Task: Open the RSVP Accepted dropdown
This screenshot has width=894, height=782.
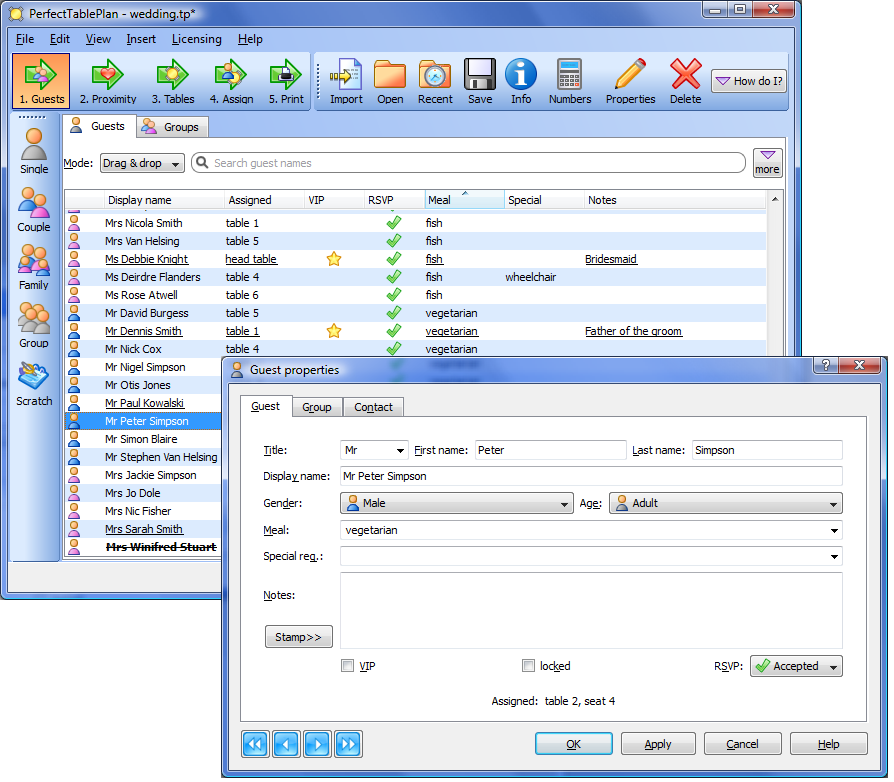Action: pos(796,666)
